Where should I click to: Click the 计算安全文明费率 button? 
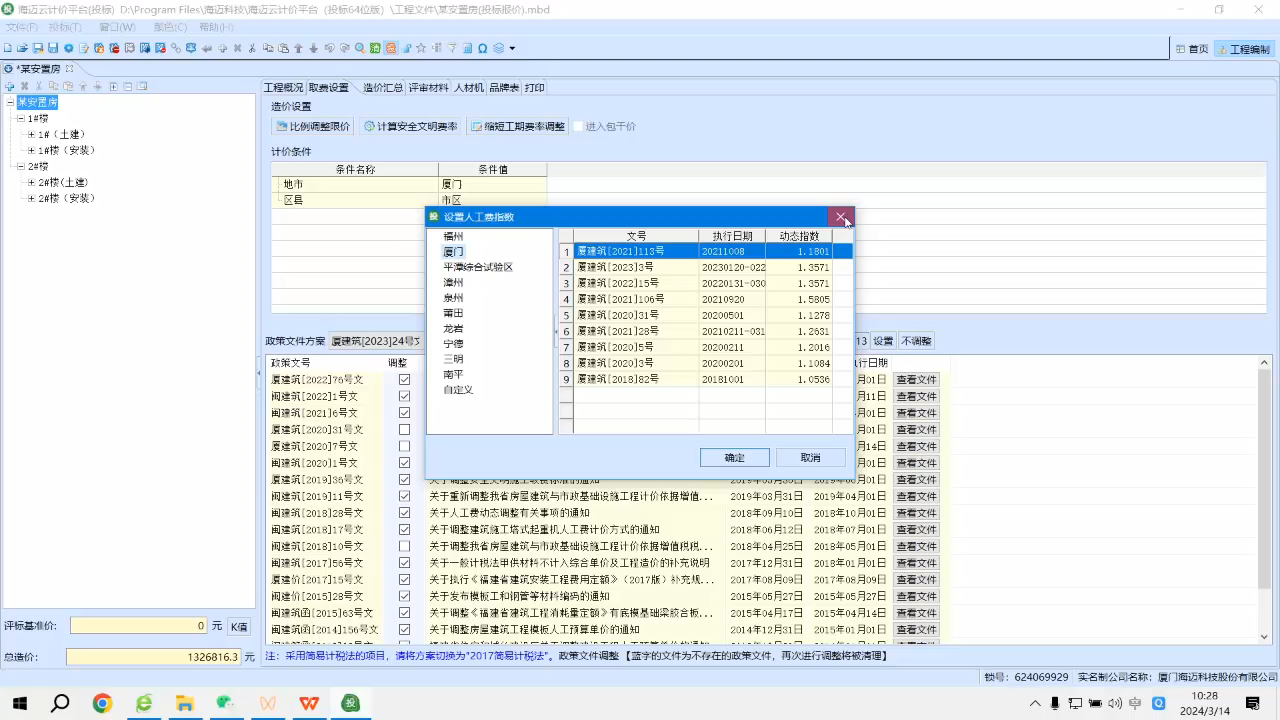(x=410, y=126)
